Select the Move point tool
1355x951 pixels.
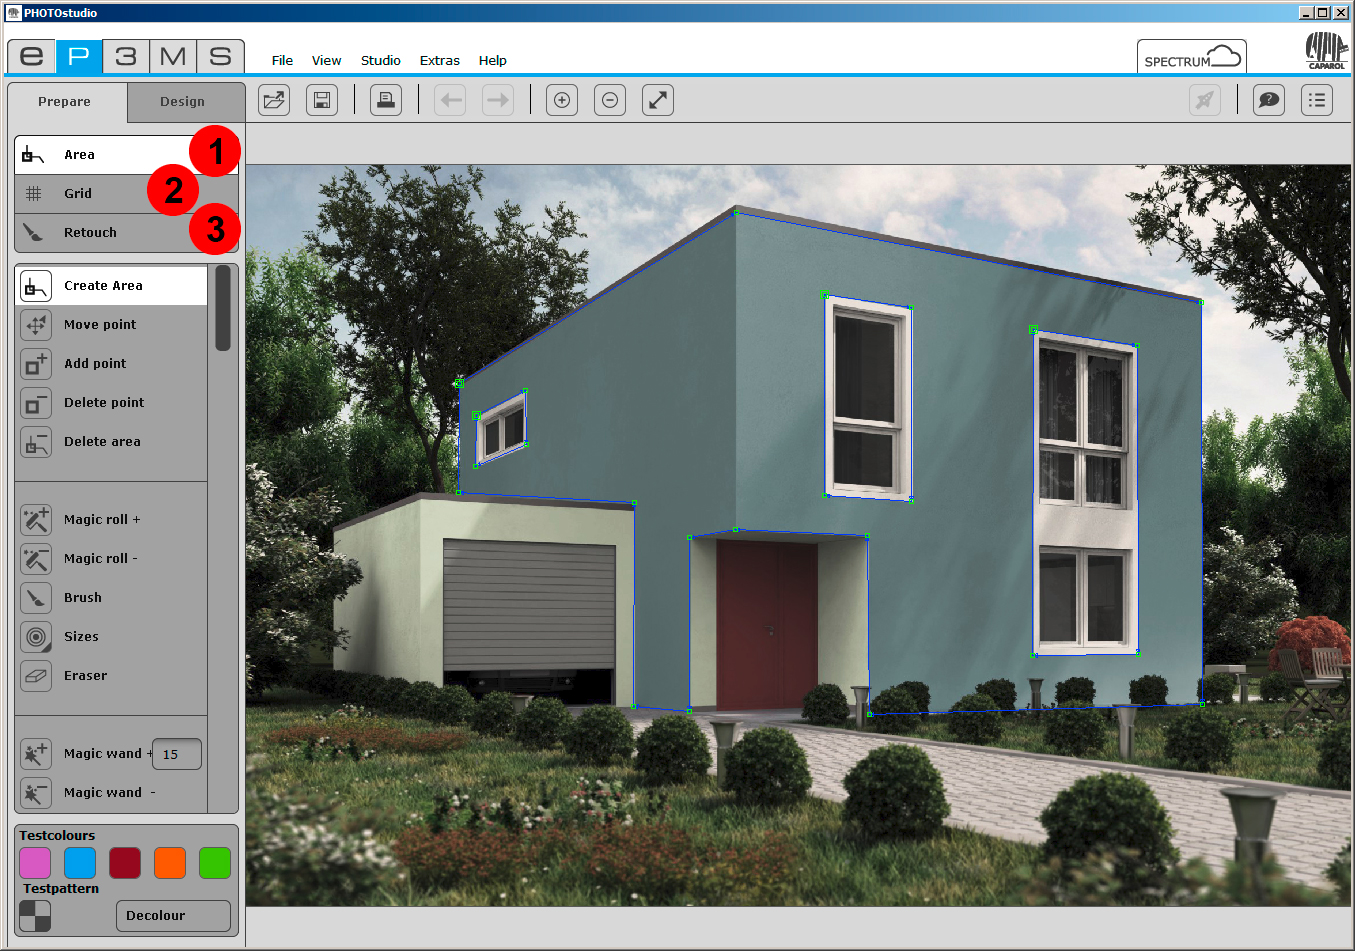point(111,325)
